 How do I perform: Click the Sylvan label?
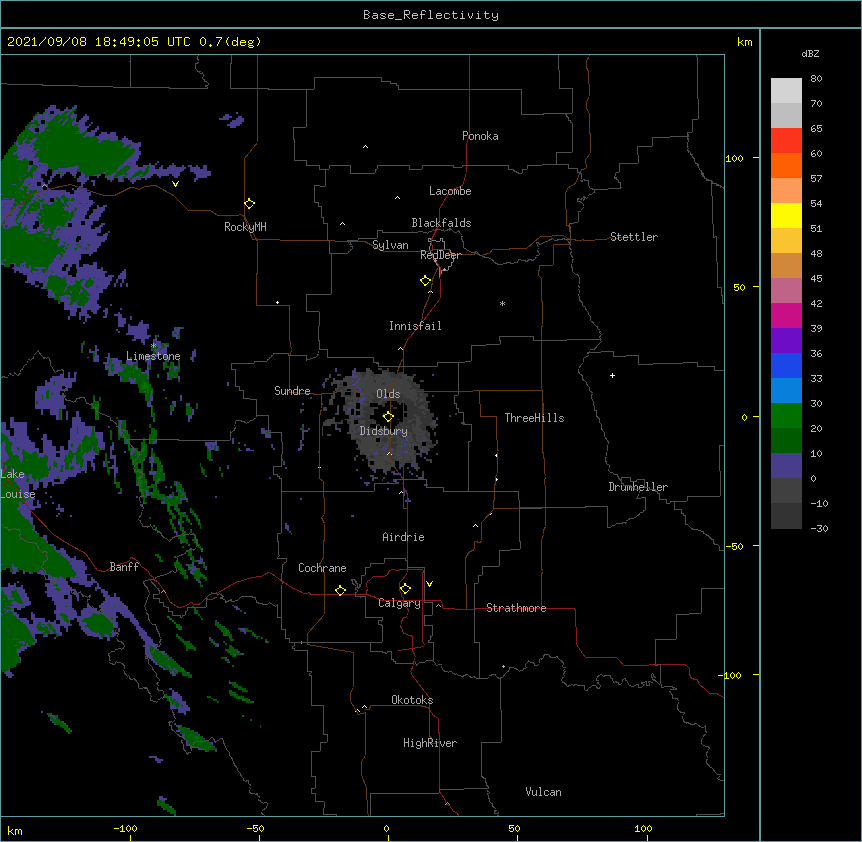[390, 245]
